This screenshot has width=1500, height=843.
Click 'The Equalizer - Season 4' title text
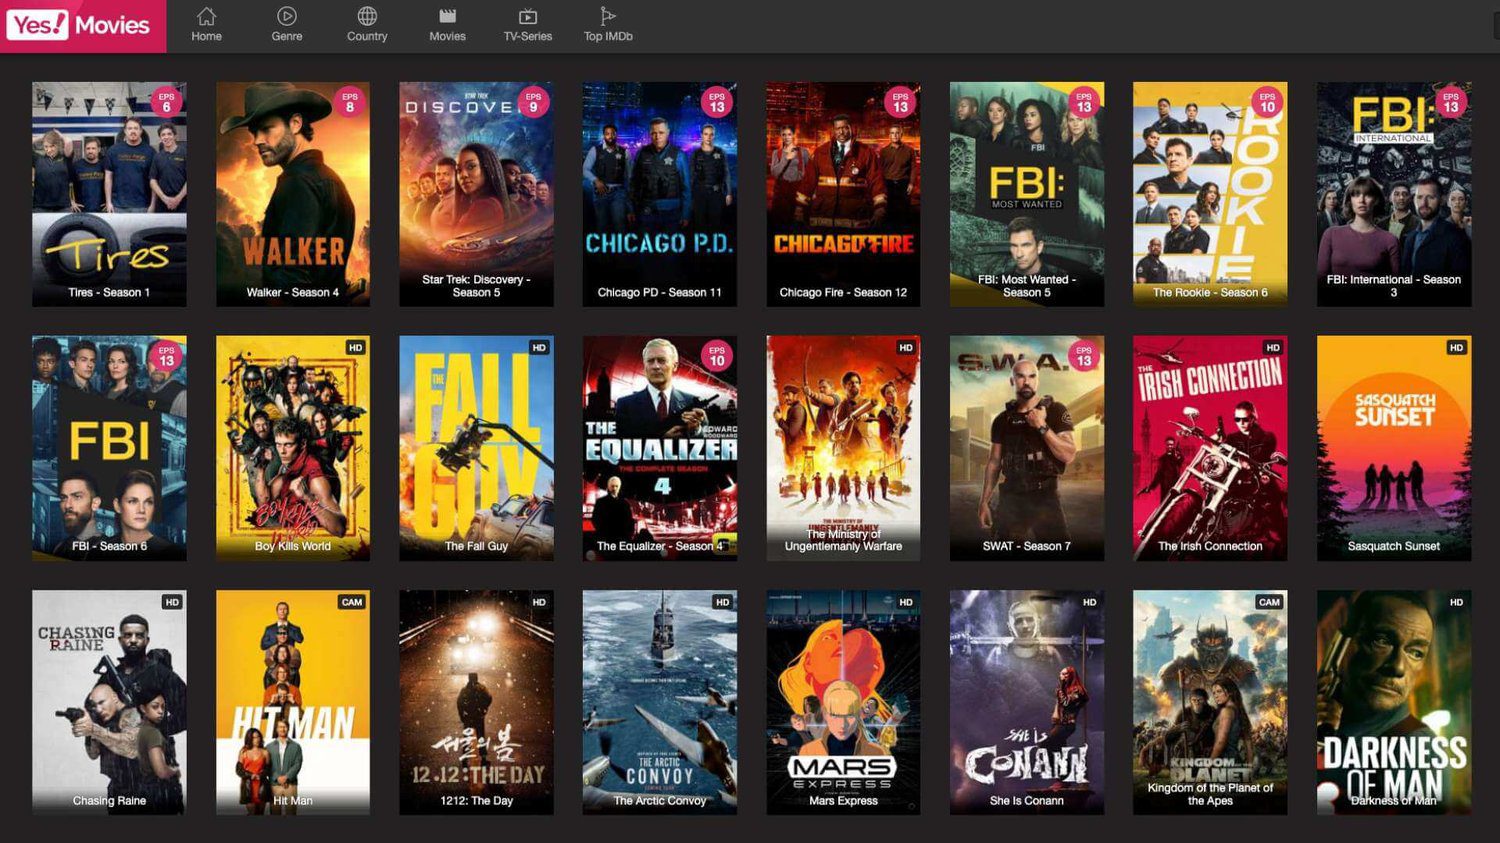pyautogui.click(x=660, y=546)
